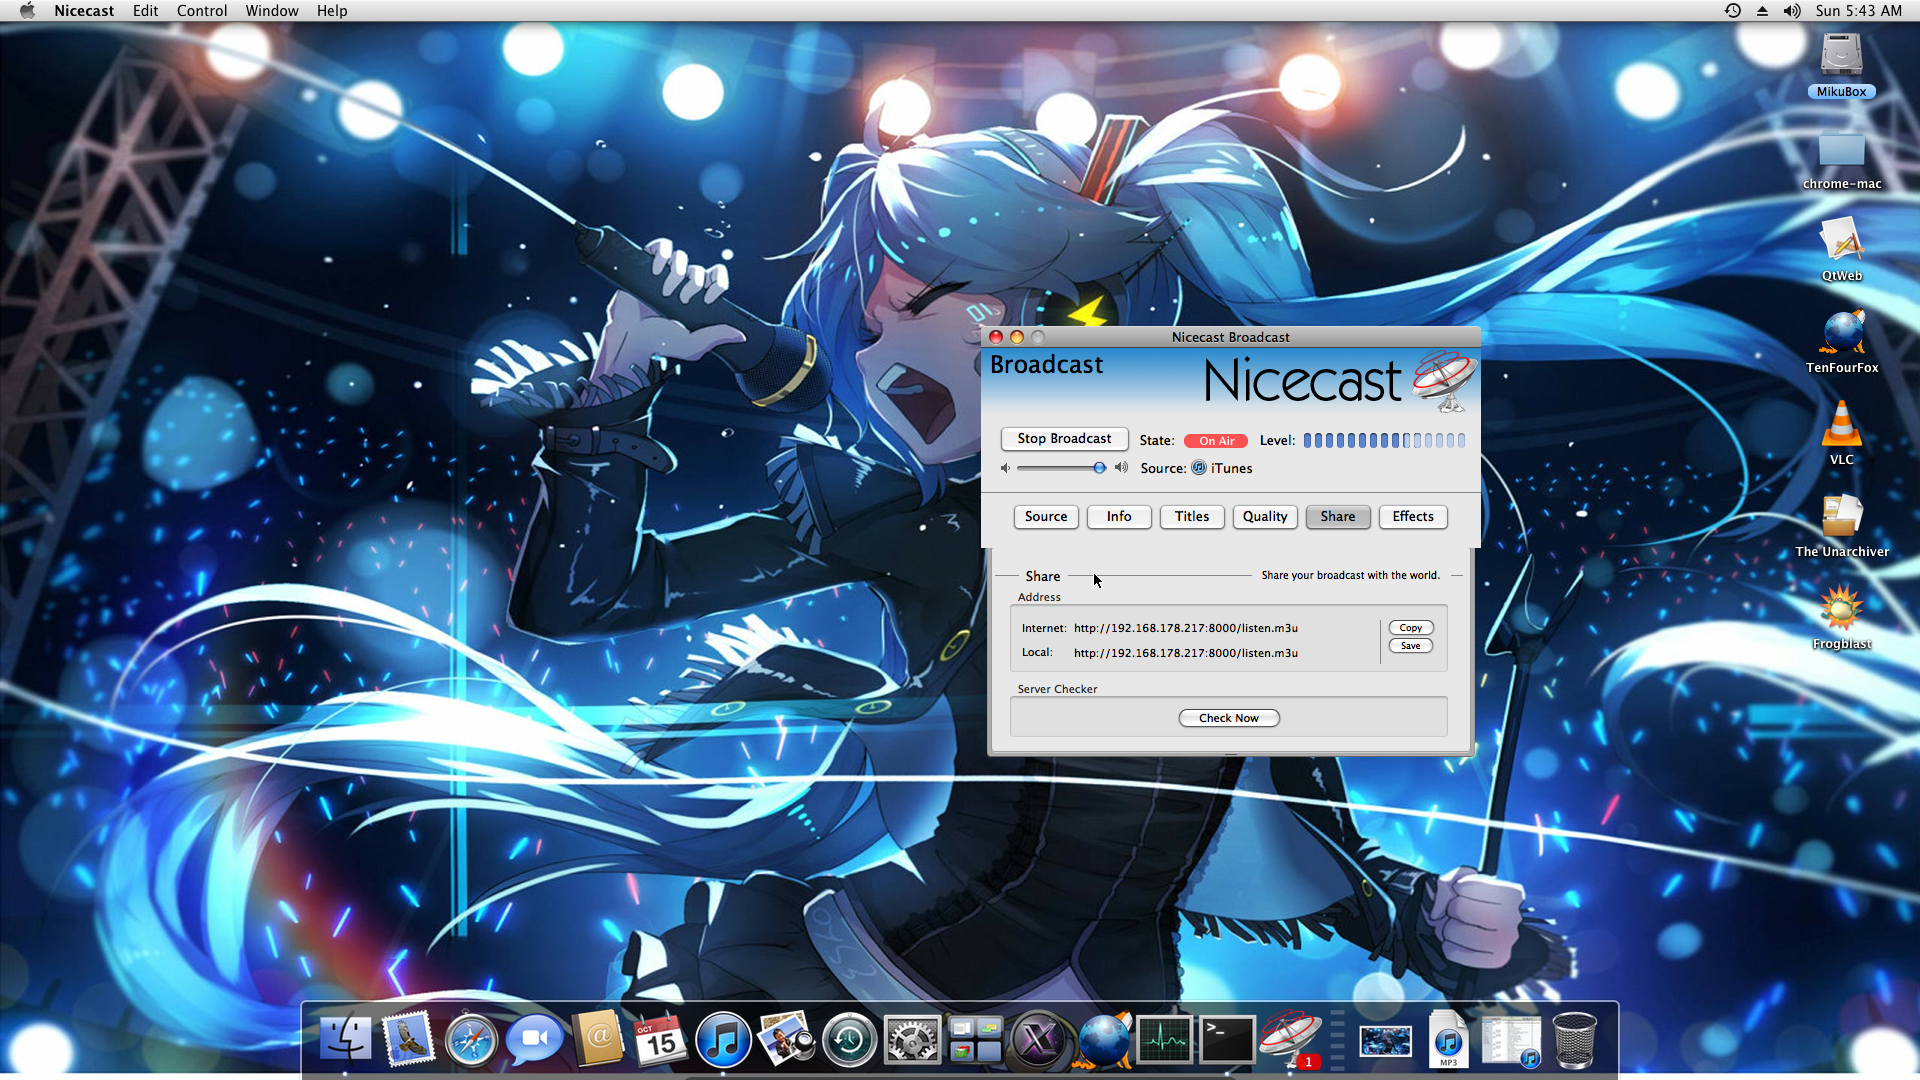The height and width of the screenshot is (1080, 1920).
Task: Open the Titles tab
Action: (x=1192, y=517)
